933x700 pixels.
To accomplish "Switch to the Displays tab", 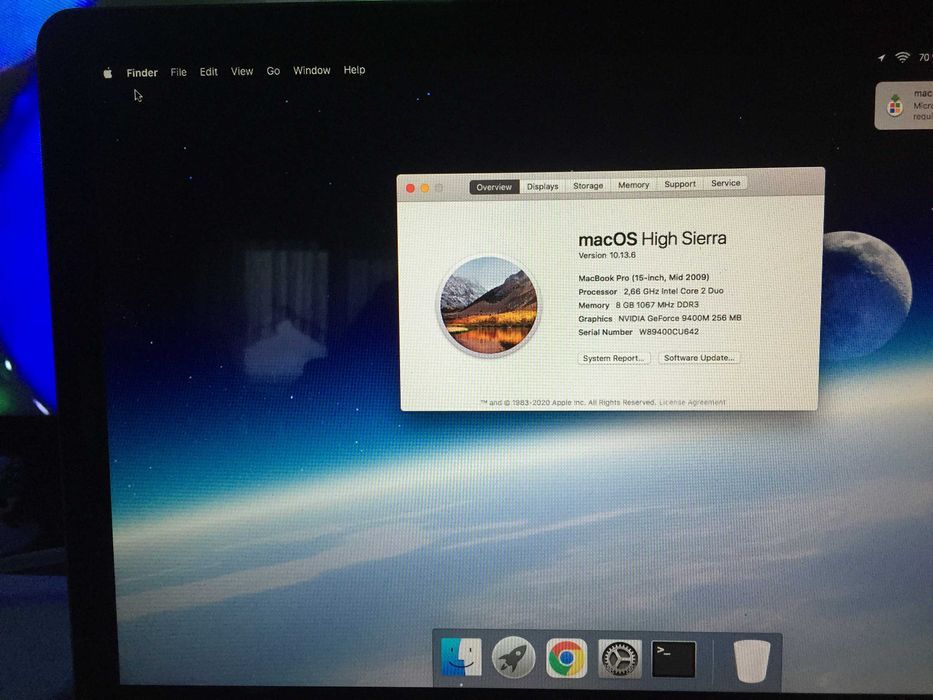I will coord(543,186).
